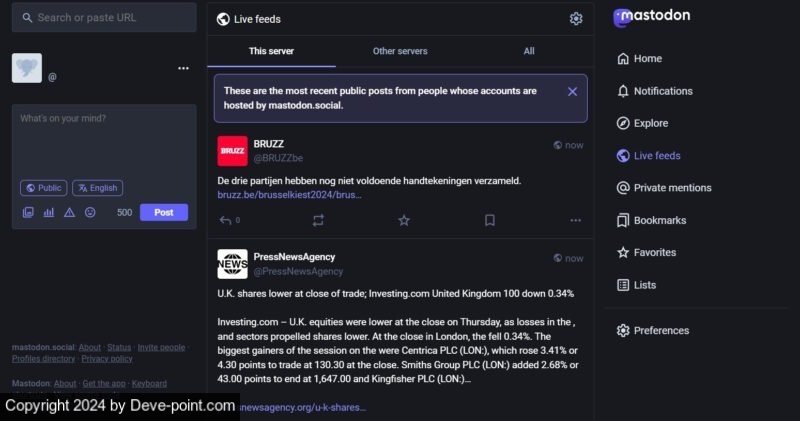Click the reply icon on BRUZZ post
This screenshot has height=421, width=800.
pyautogui.click(x=226, y=220)
